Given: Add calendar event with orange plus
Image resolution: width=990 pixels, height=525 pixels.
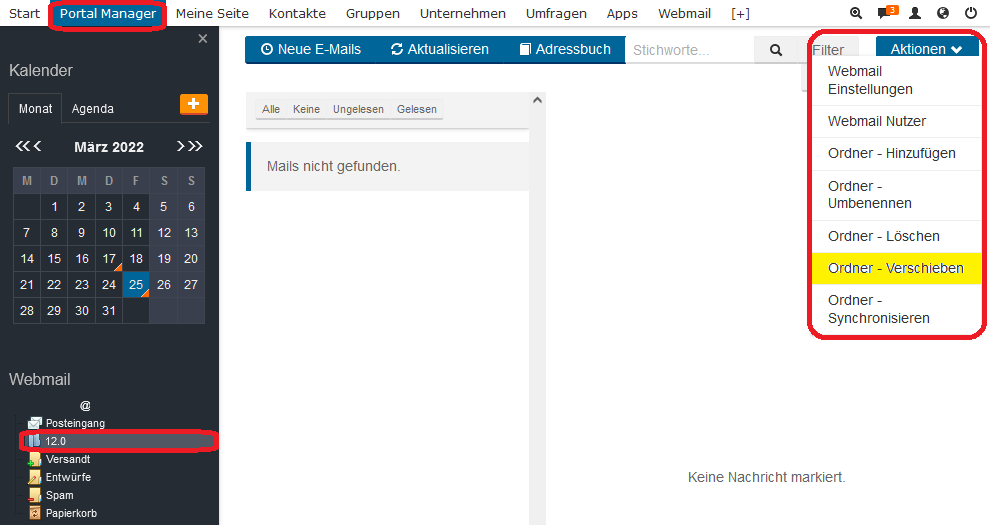Looking at the screenshot, I should click(x=194, y=104).
